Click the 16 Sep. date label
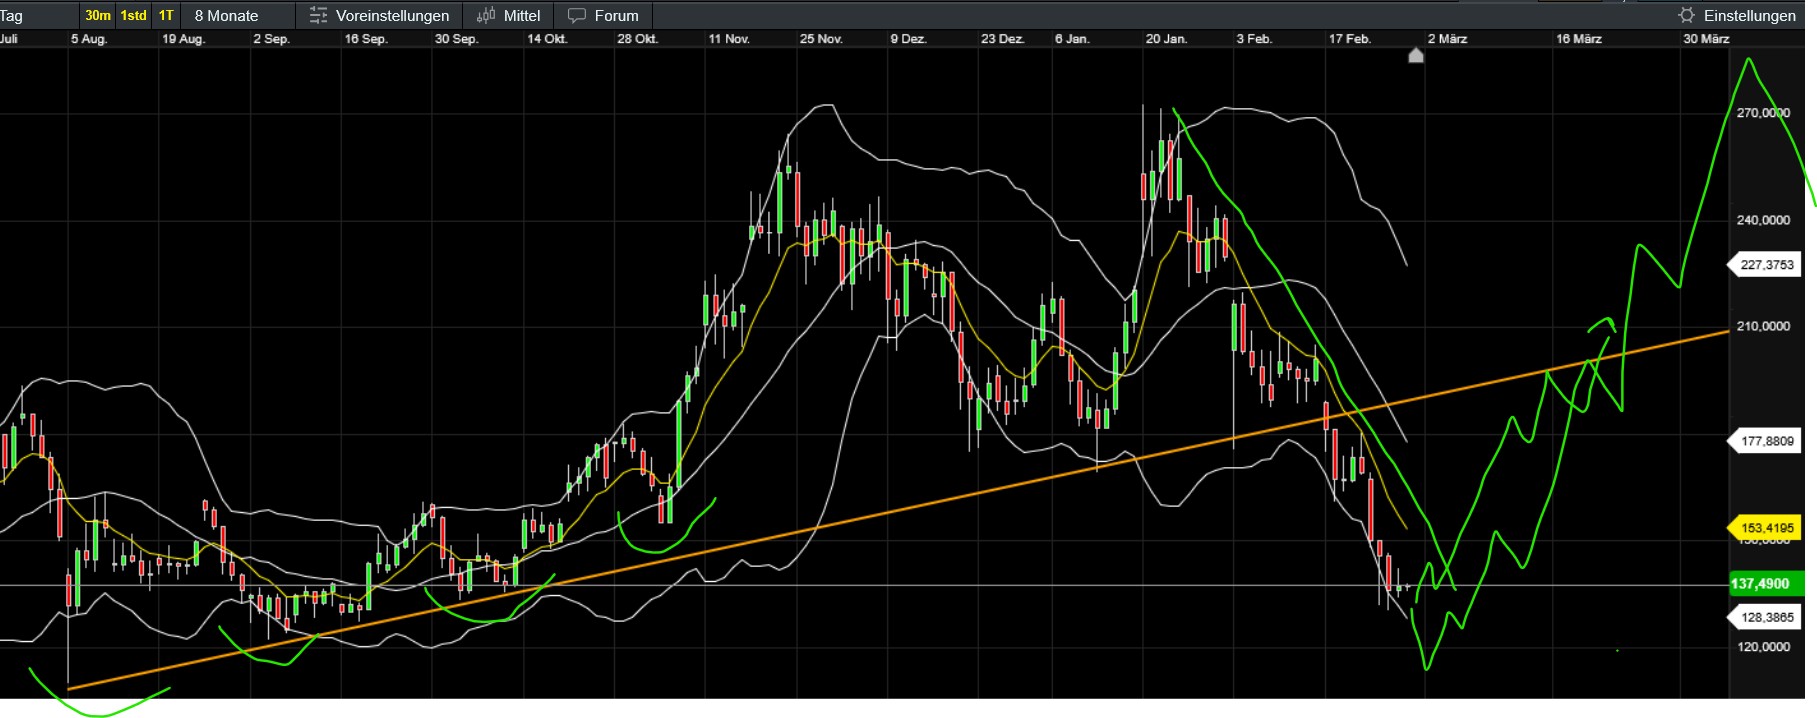This screenshot has height=718, width=1817. click(365, 39)
